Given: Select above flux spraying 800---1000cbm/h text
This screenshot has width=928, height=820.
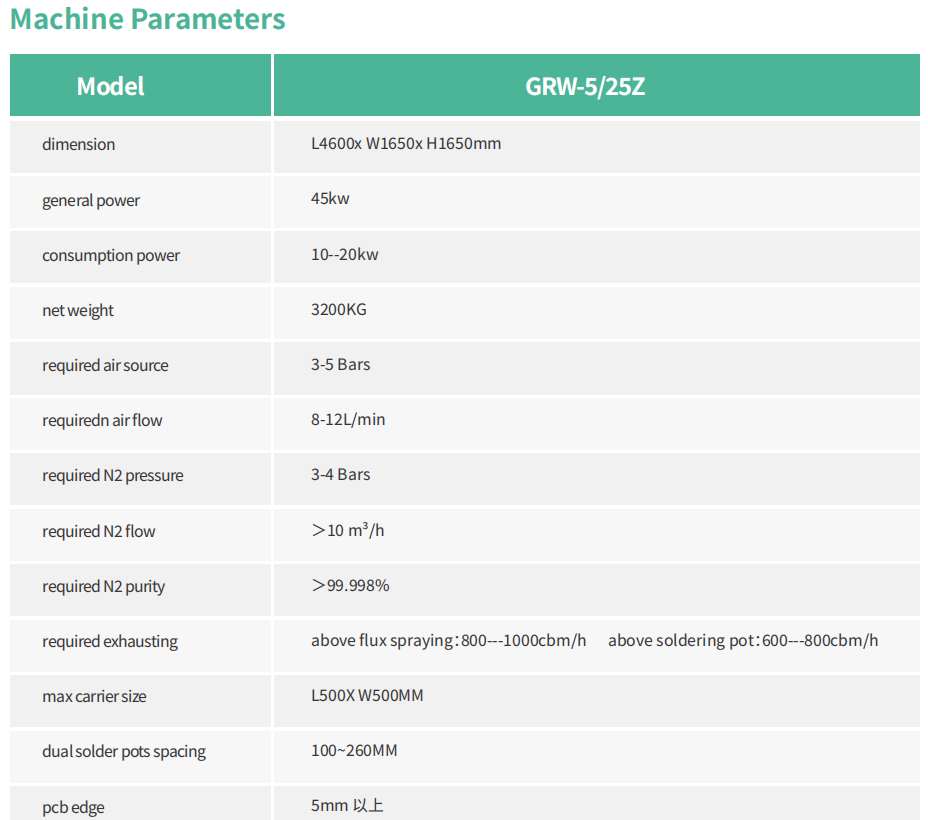Looking at the screenshot, I should (x=449, y=640).
